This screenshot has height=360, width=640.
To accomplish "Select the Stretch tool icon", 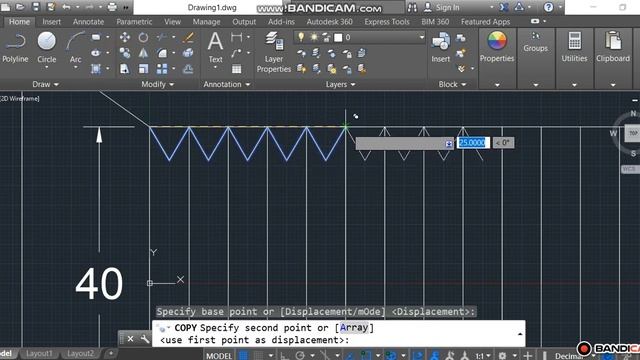I will [x=125, y=69].
